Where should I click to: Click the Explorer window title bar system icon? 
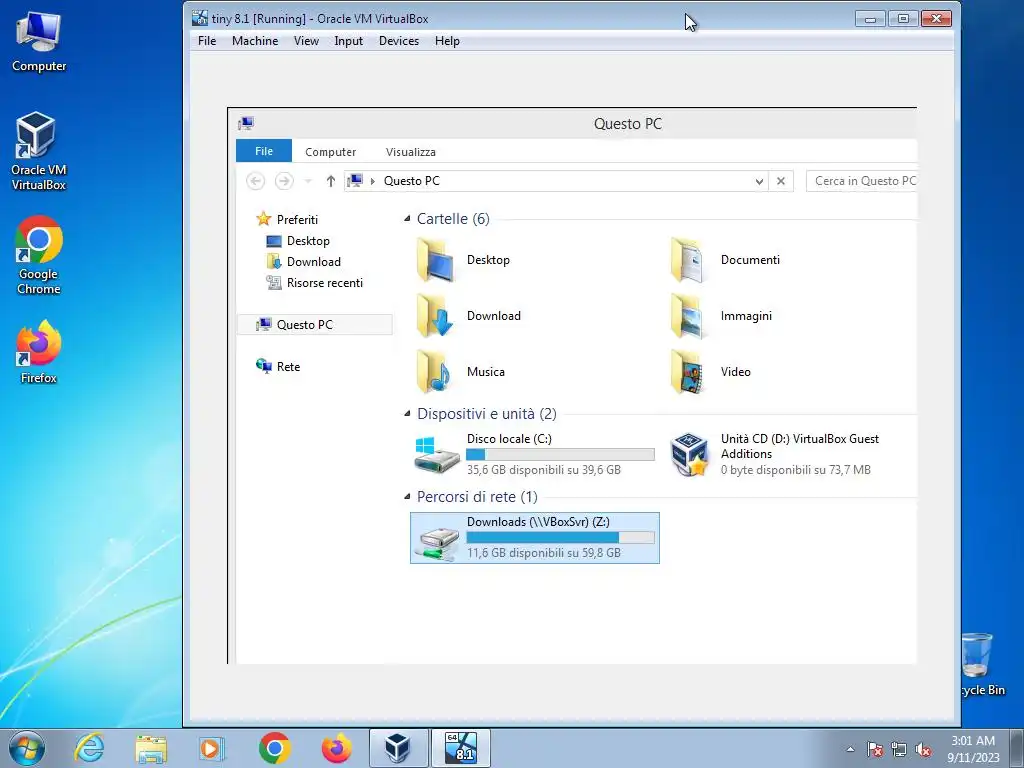(x=246, y=123)
